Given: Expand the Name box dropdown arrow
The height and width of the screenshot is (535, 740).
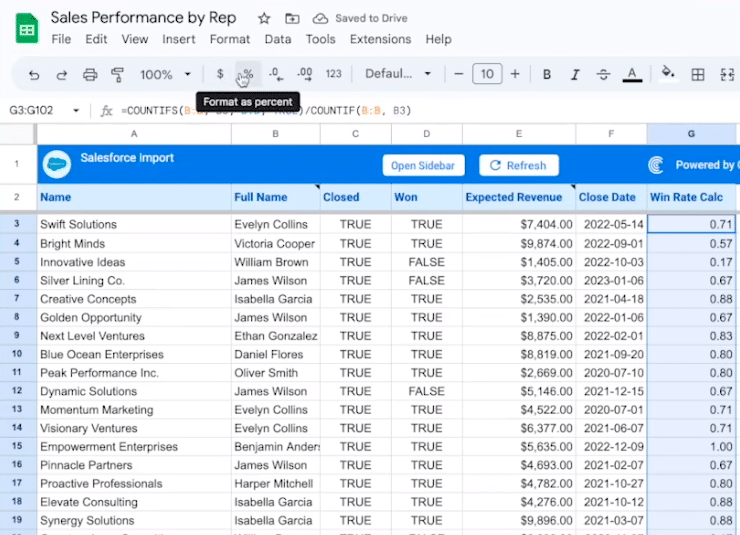Looking at the screenshot, I should [x=76, y=110].
